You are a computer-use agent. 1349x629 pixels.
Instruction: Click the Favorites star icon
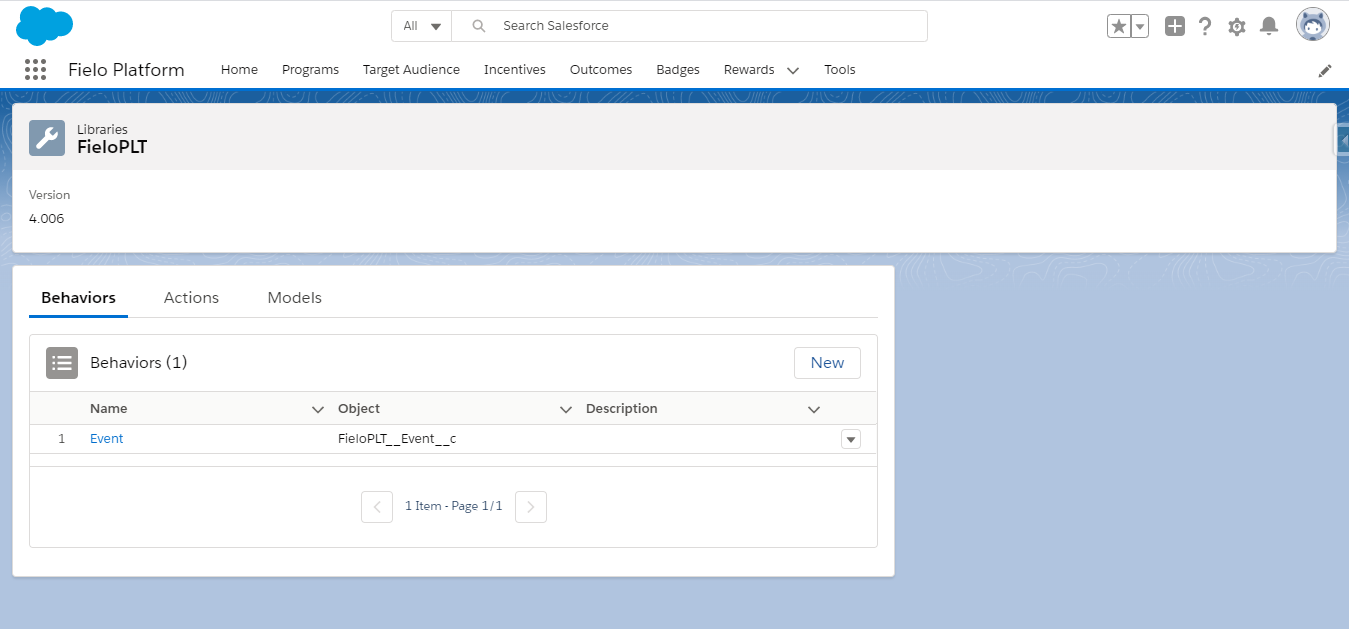coord(1119,26)
